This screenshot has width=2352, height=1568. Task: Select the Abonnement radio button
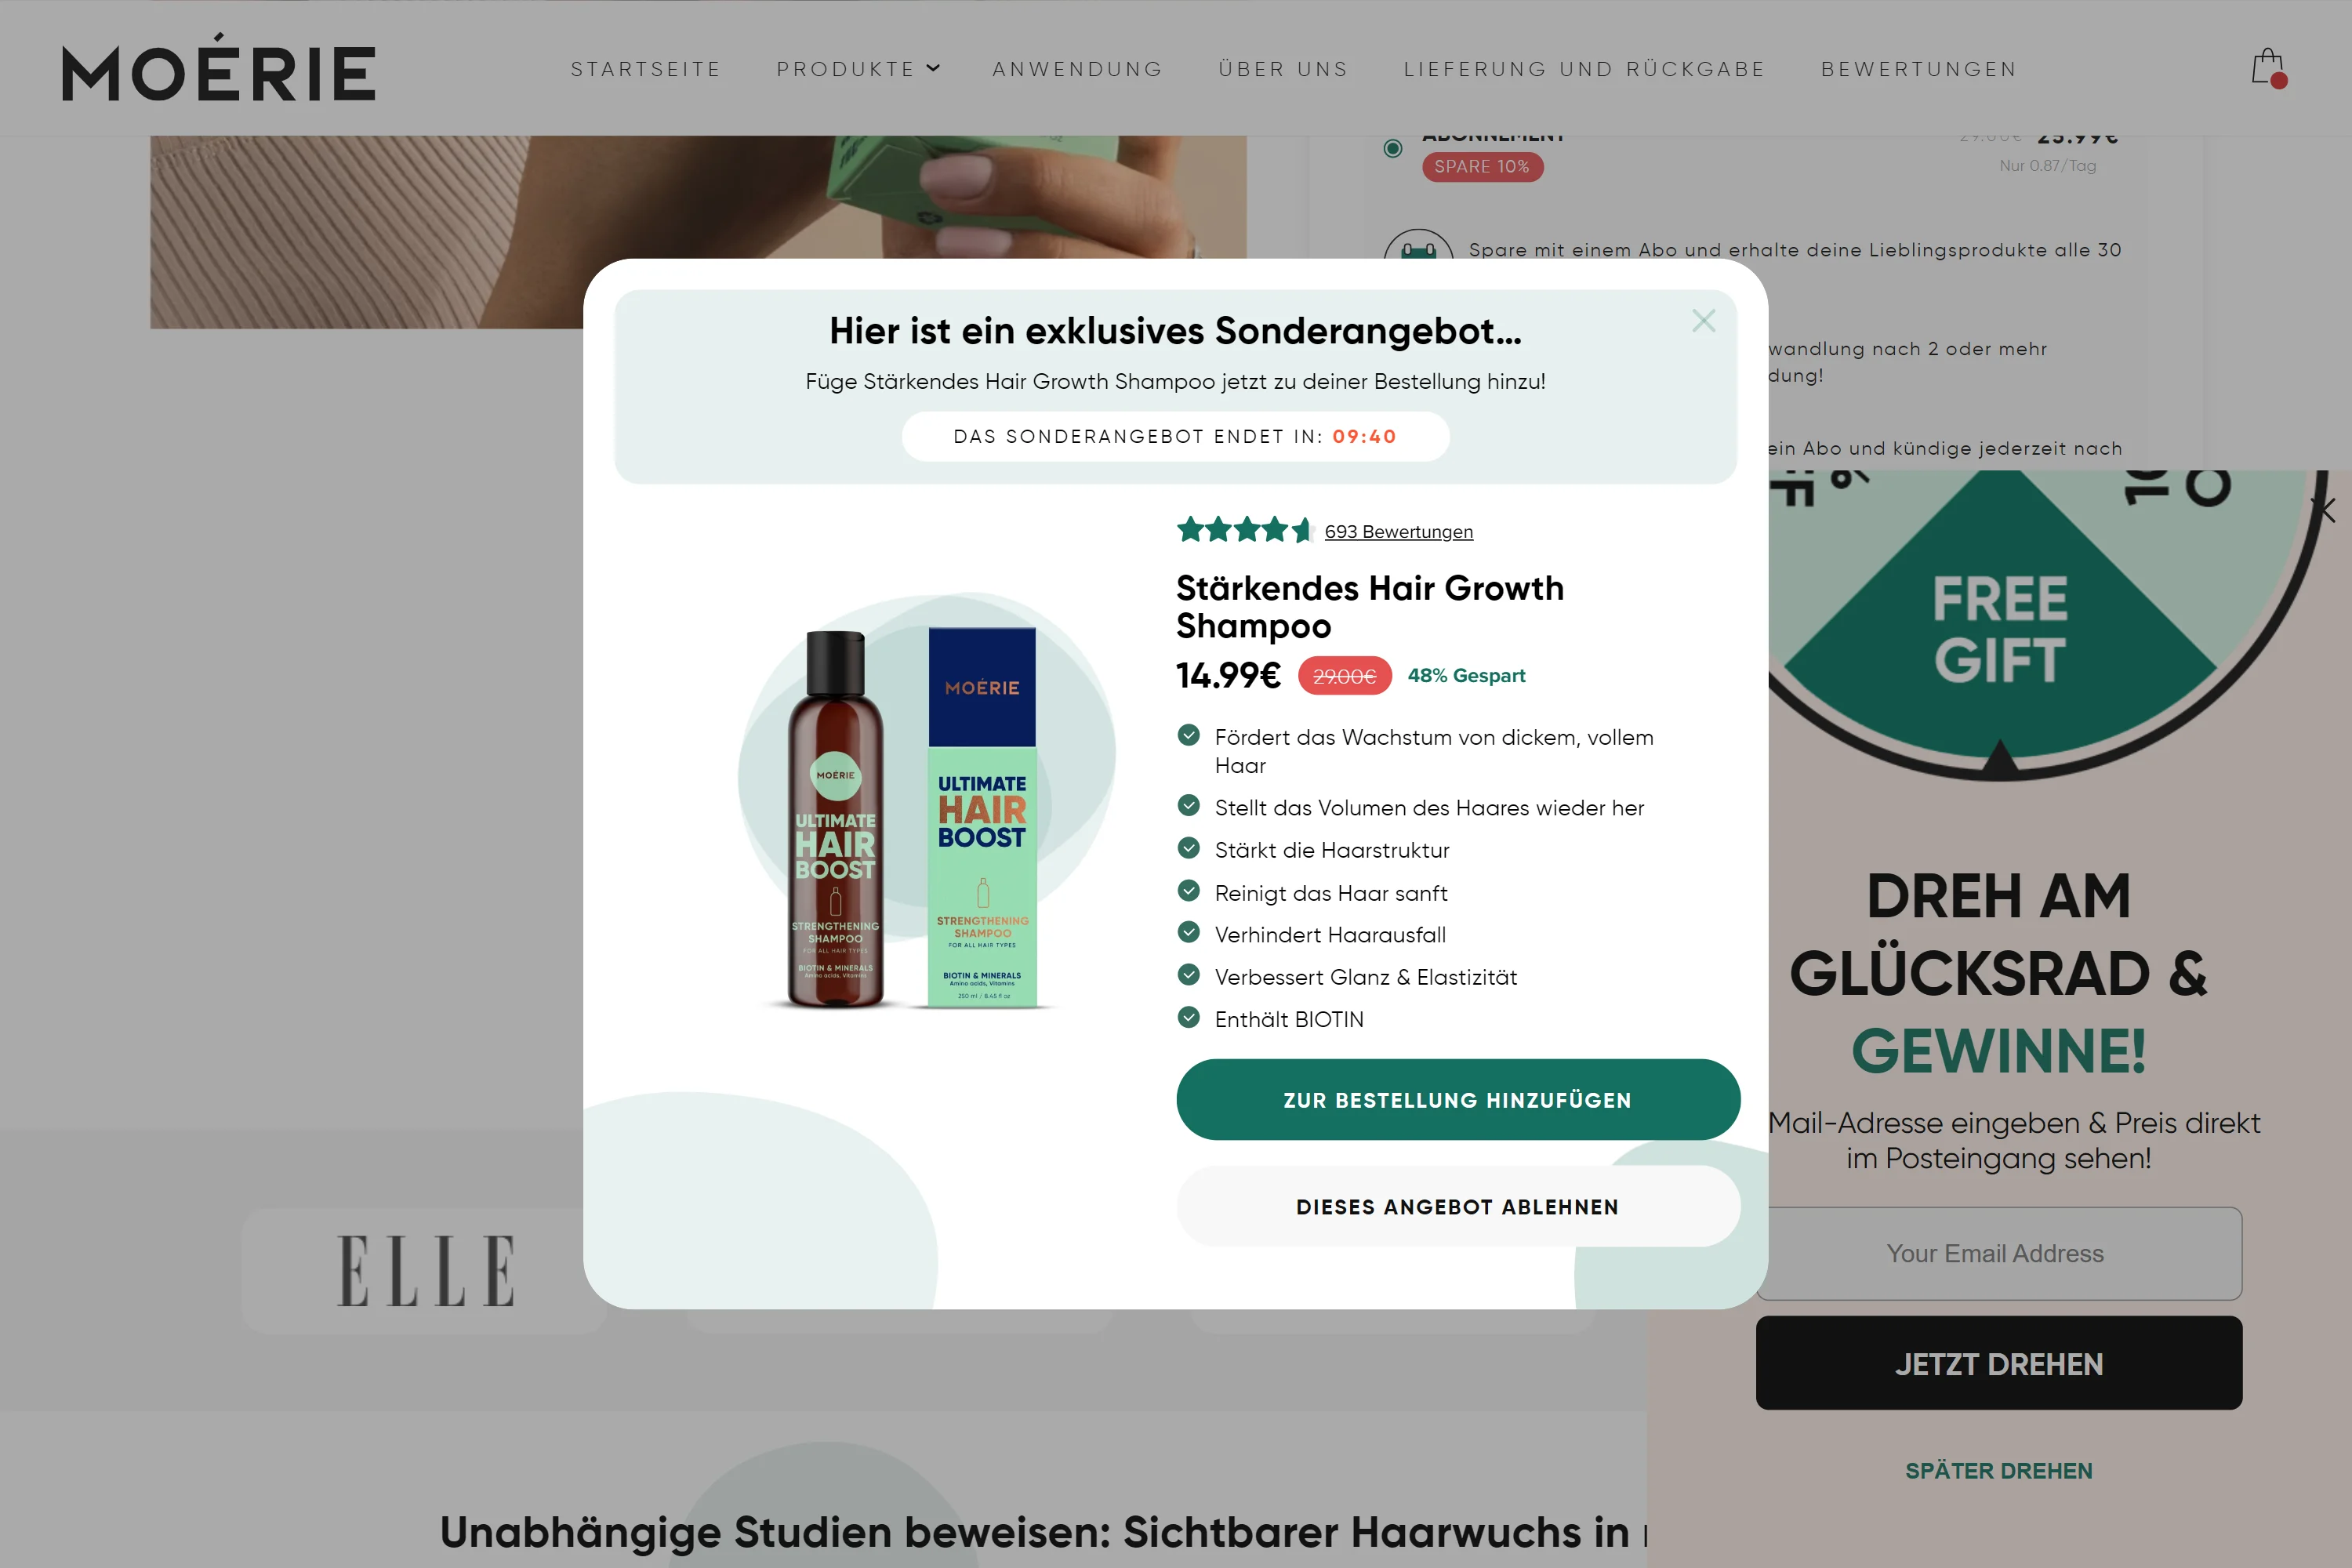(x=1392, y=149)
